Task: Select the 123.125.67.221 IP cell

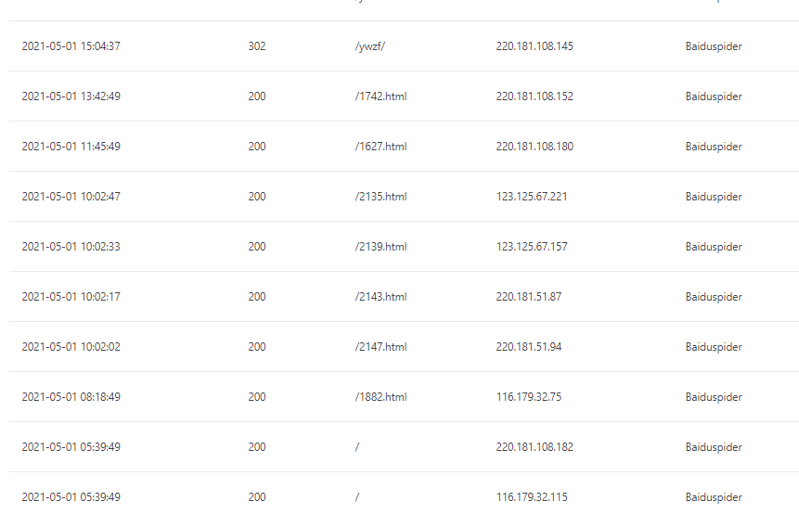Action: pyautogui.click(x=531, y=197)
